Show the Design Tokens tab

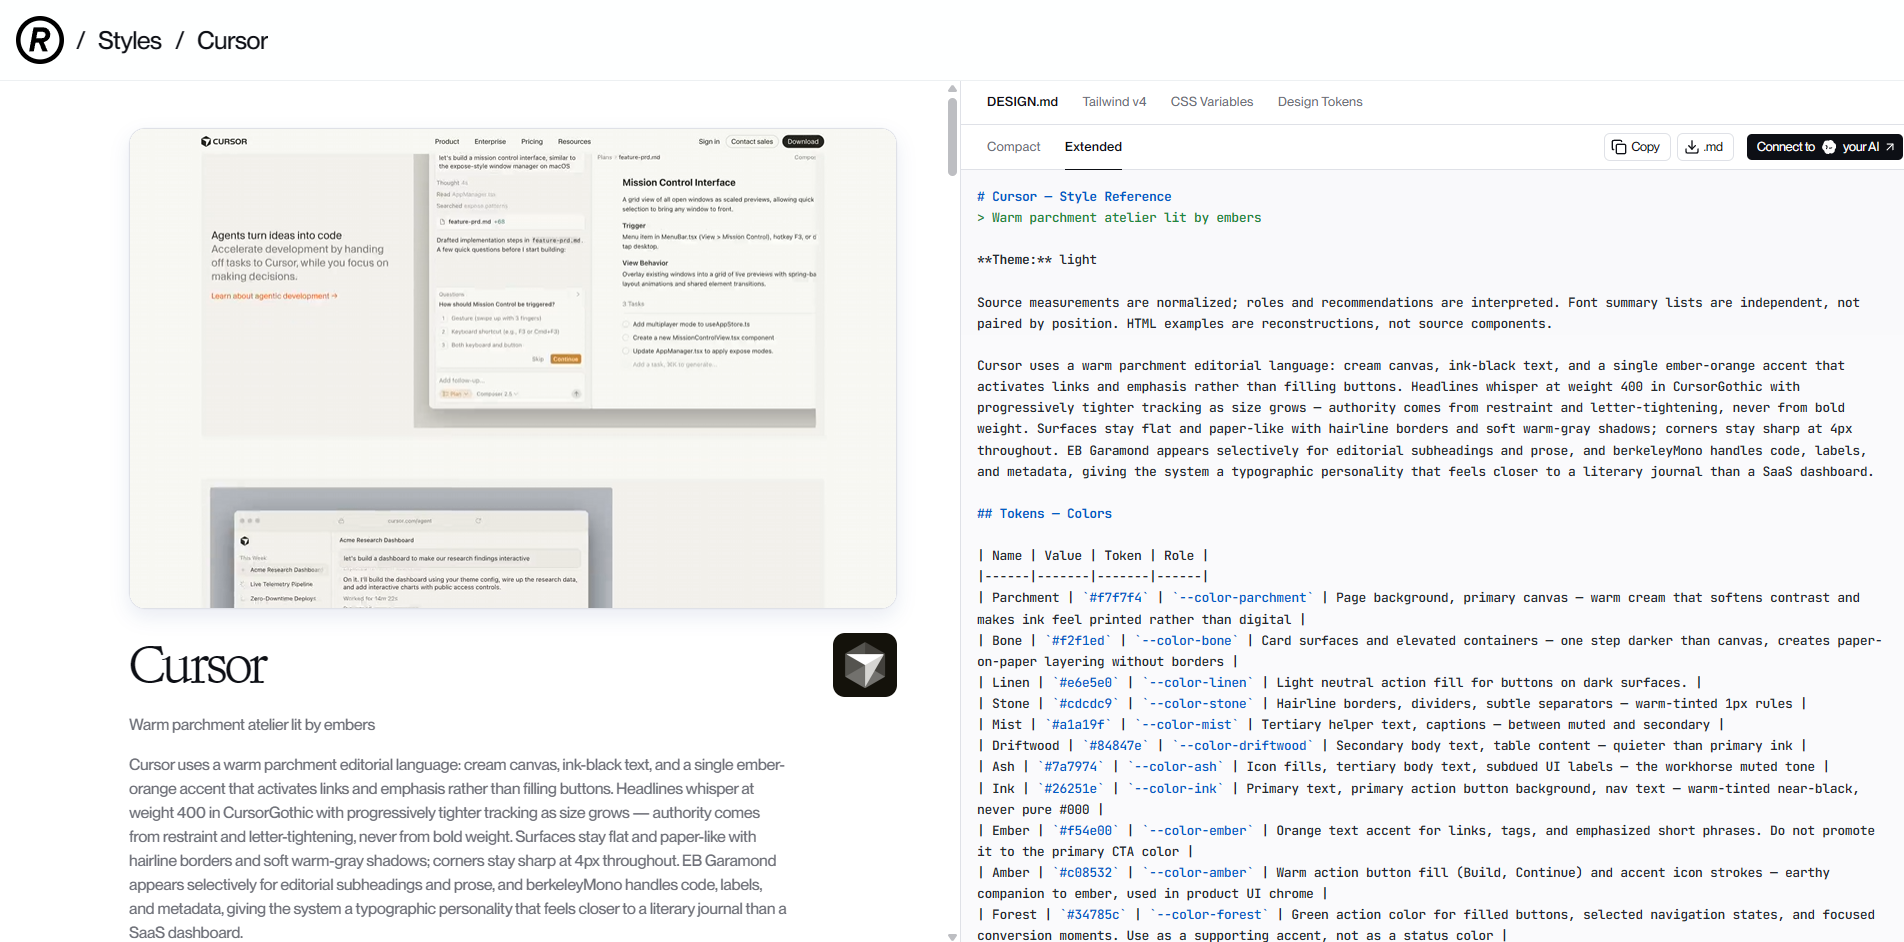tap(1320, 102)
